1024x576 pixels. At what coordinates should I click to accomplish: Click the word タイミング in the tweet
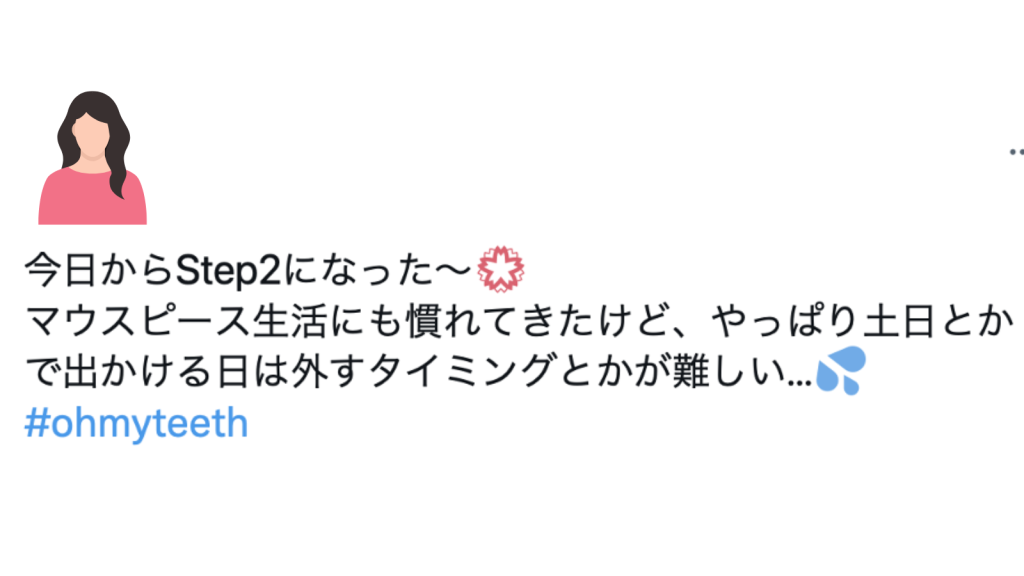(x=463, y=371)
